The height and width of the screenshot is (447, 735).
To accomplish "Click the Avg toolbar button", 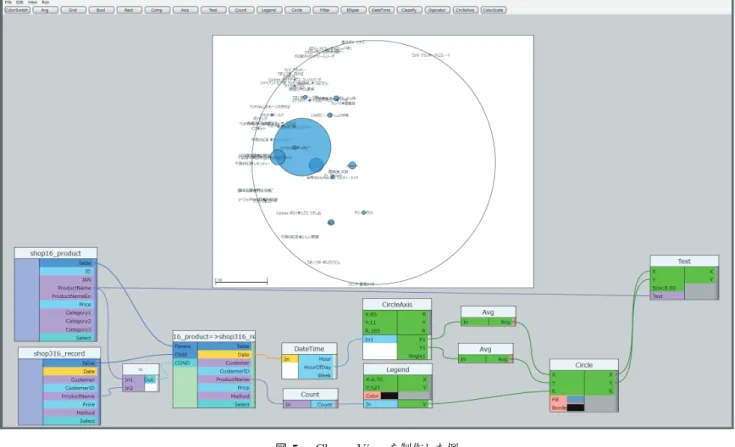I will tap(45, 10).
